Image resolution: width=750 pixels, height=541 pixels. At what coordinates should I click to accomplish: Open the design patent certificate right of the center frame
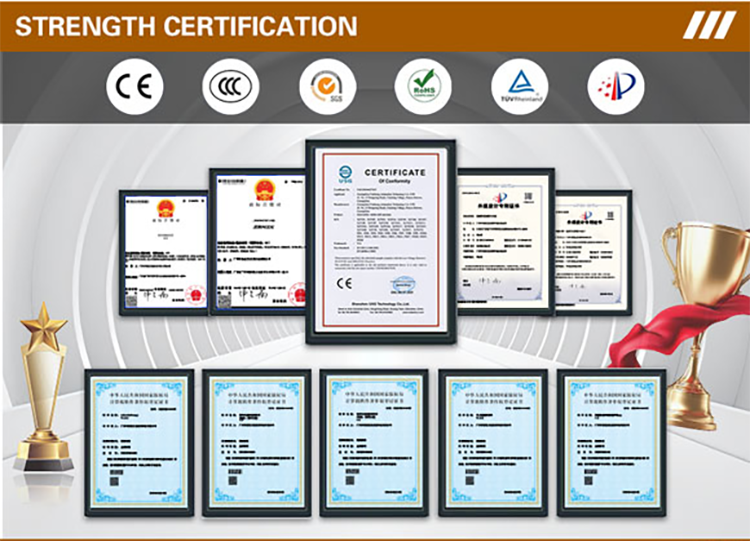pyautogui.click(x=506, y=242)
